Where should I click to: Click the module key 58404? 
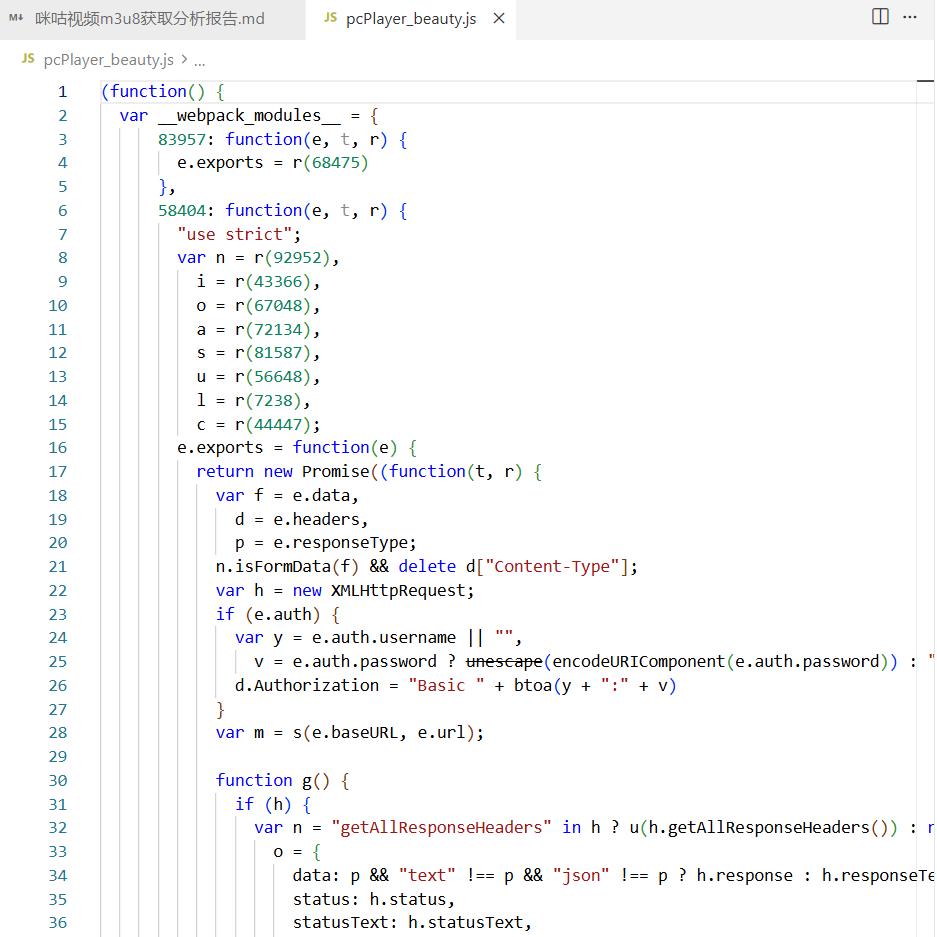[182, 210]
